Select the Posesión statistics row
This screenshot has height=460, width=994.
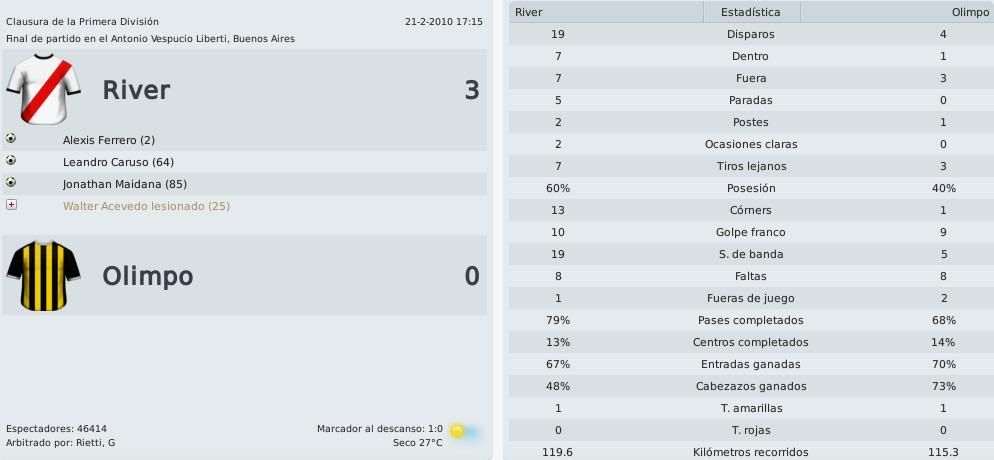coord(751,188)
